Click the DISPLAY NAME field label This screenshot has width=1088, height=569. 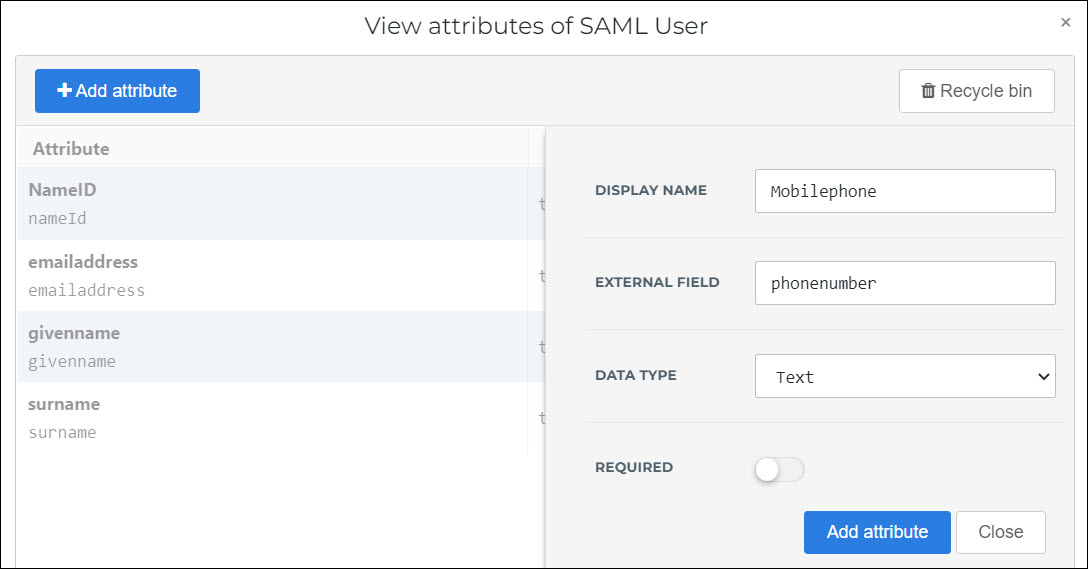tap(651, 190)
